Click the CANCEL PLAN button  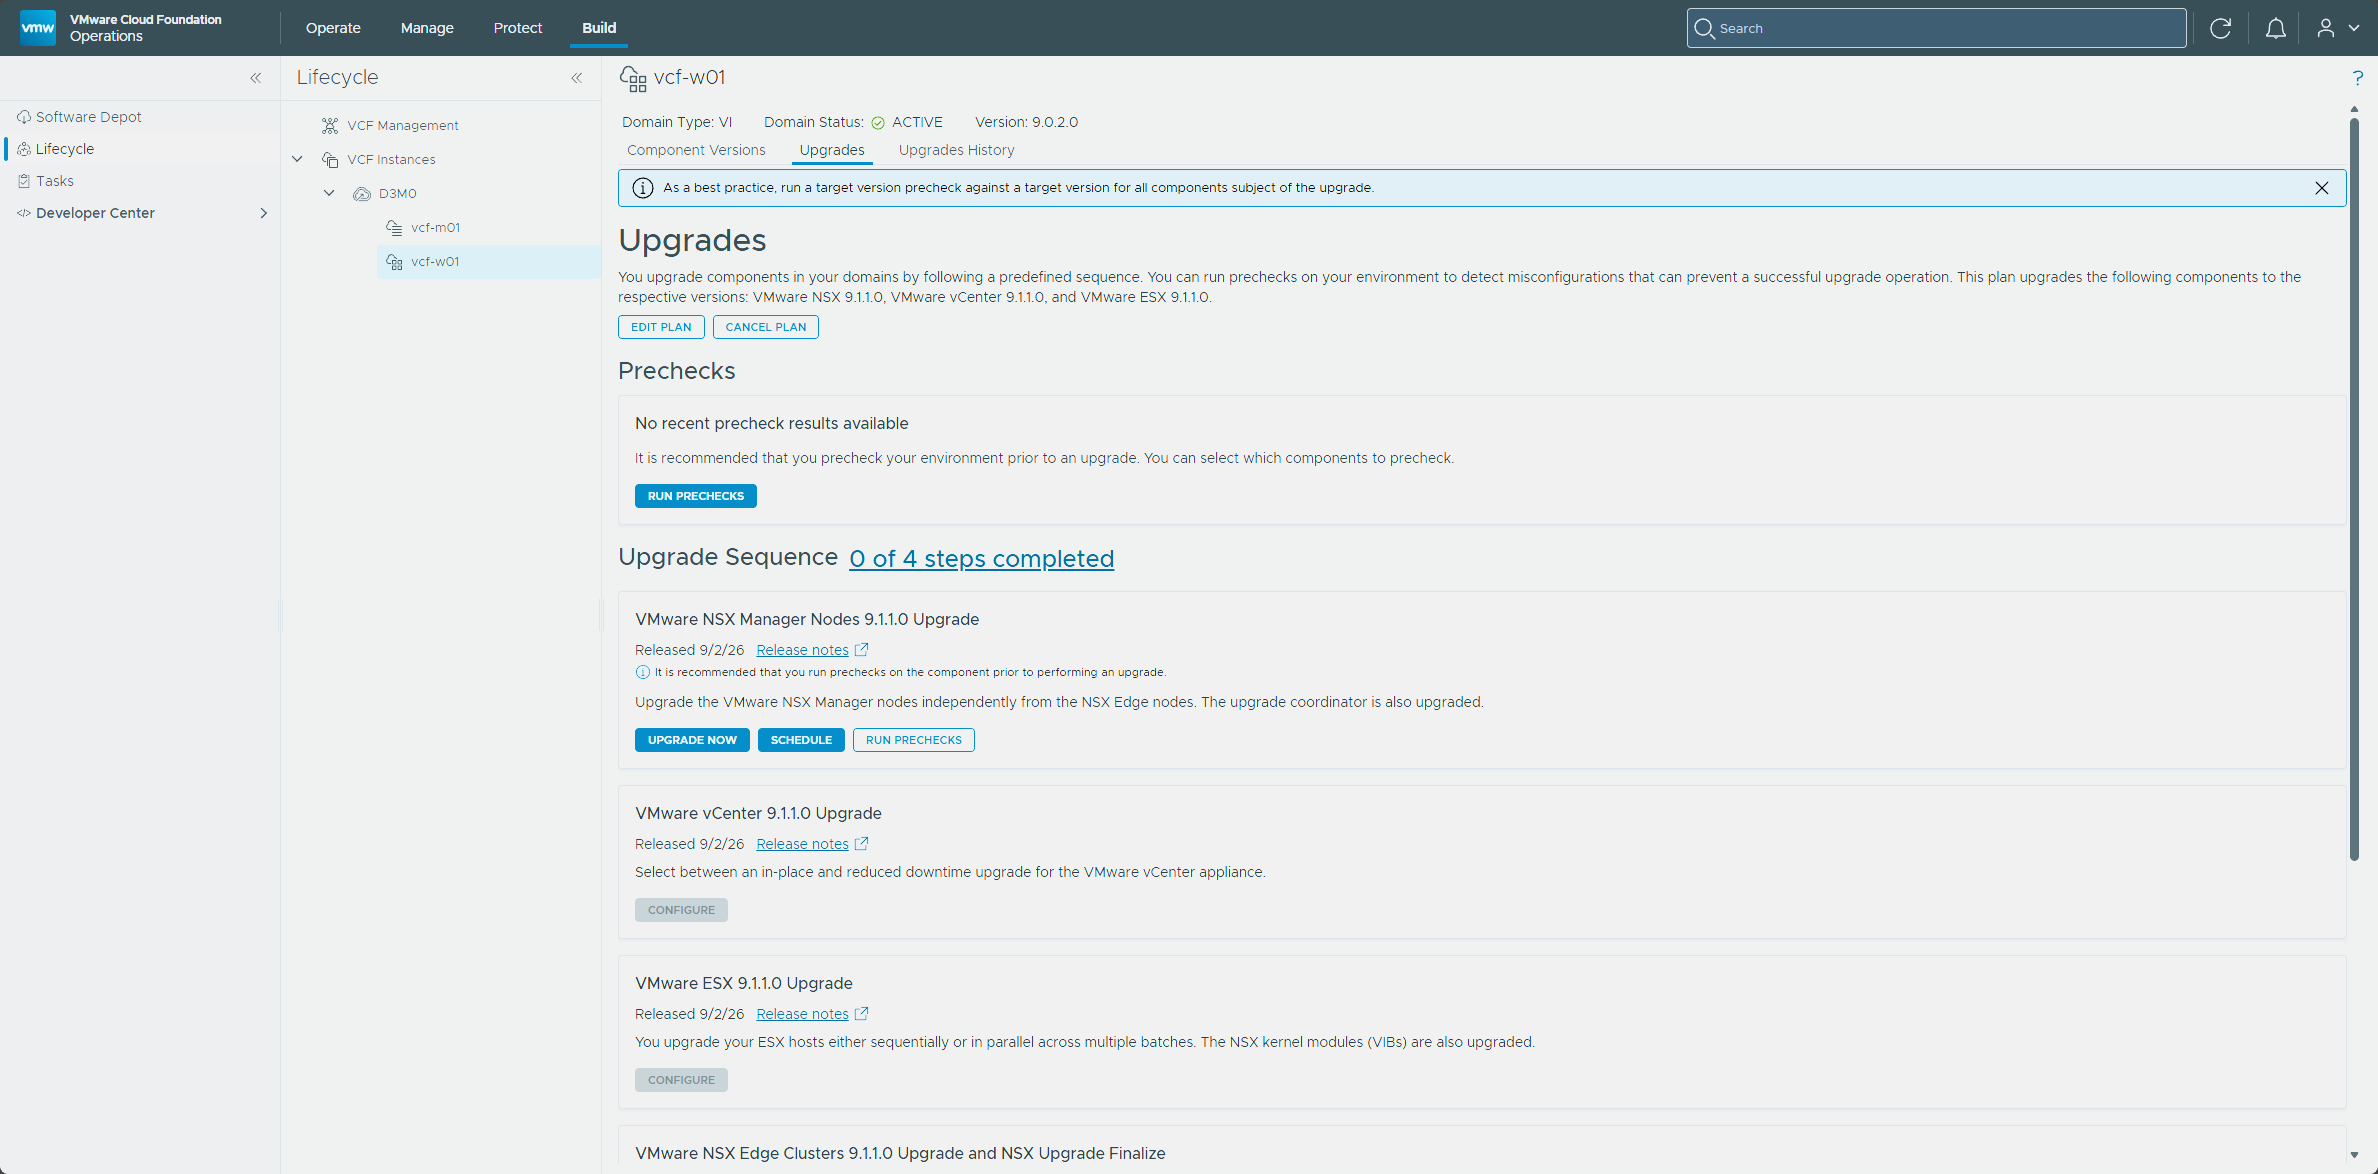[765, 327]
